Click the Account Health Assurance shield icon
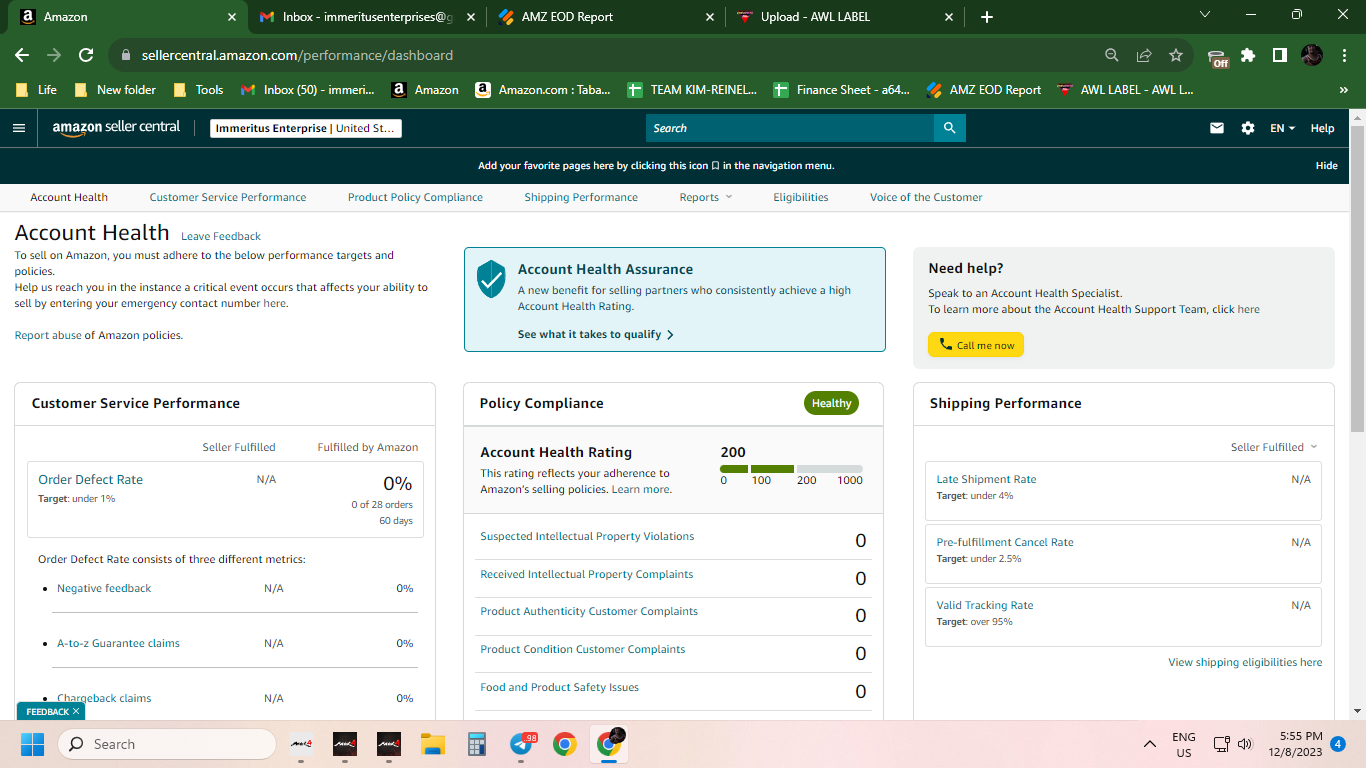Image resolution: width=1366 pixels, height=768 pixels. (491, 279)
